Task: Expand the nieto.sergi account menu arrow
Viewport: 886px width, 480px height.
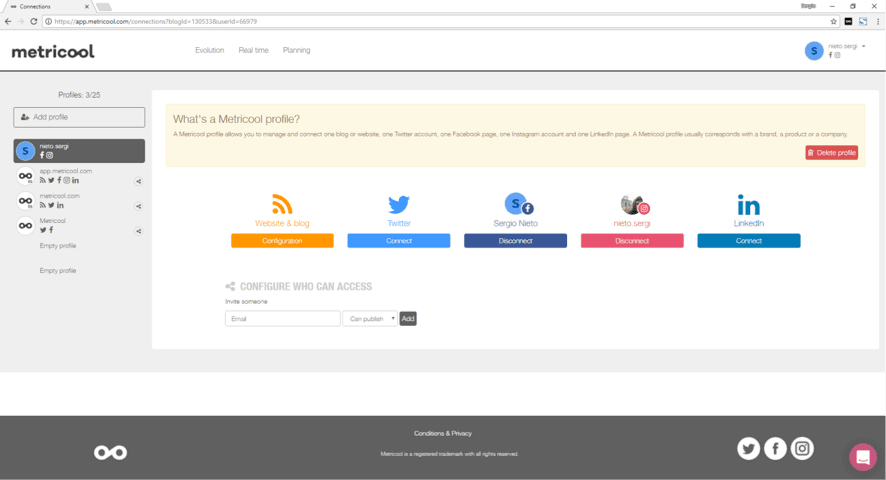Action: [863, 46]
